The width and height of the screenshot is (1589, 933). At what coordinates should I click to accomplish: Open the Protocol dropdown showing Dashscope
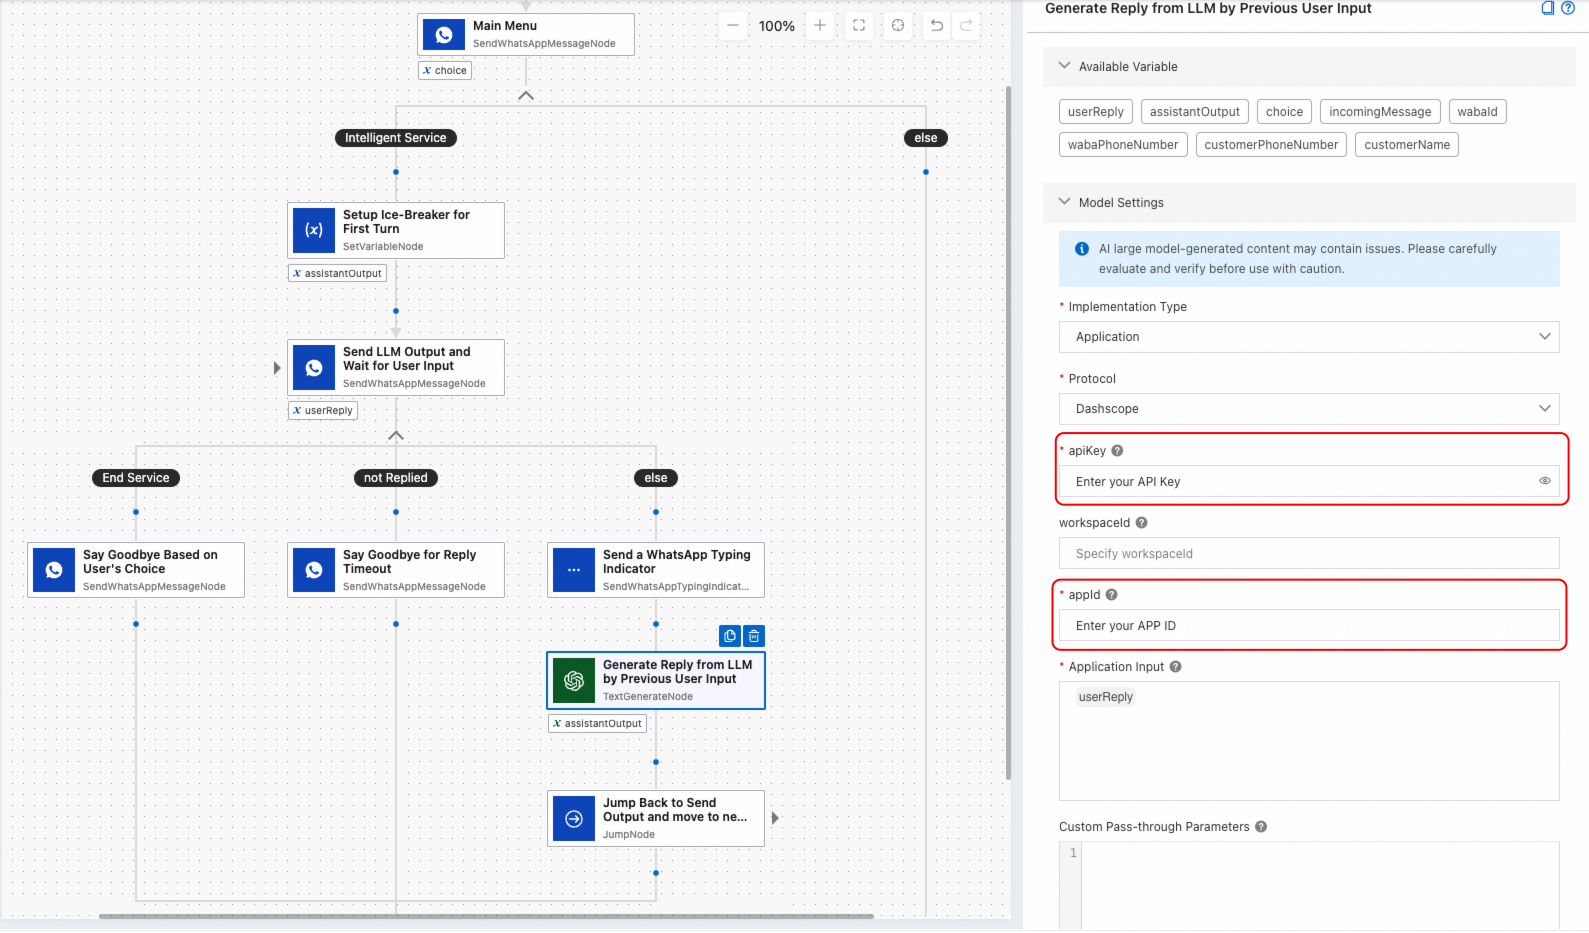point(1309,409)
